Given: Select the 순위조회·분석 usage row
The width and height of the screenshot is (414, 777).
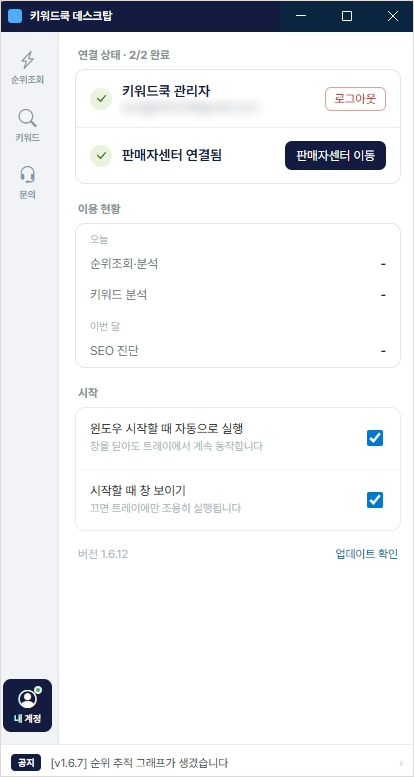Looking at the screenshot, I should click(238, 264).
